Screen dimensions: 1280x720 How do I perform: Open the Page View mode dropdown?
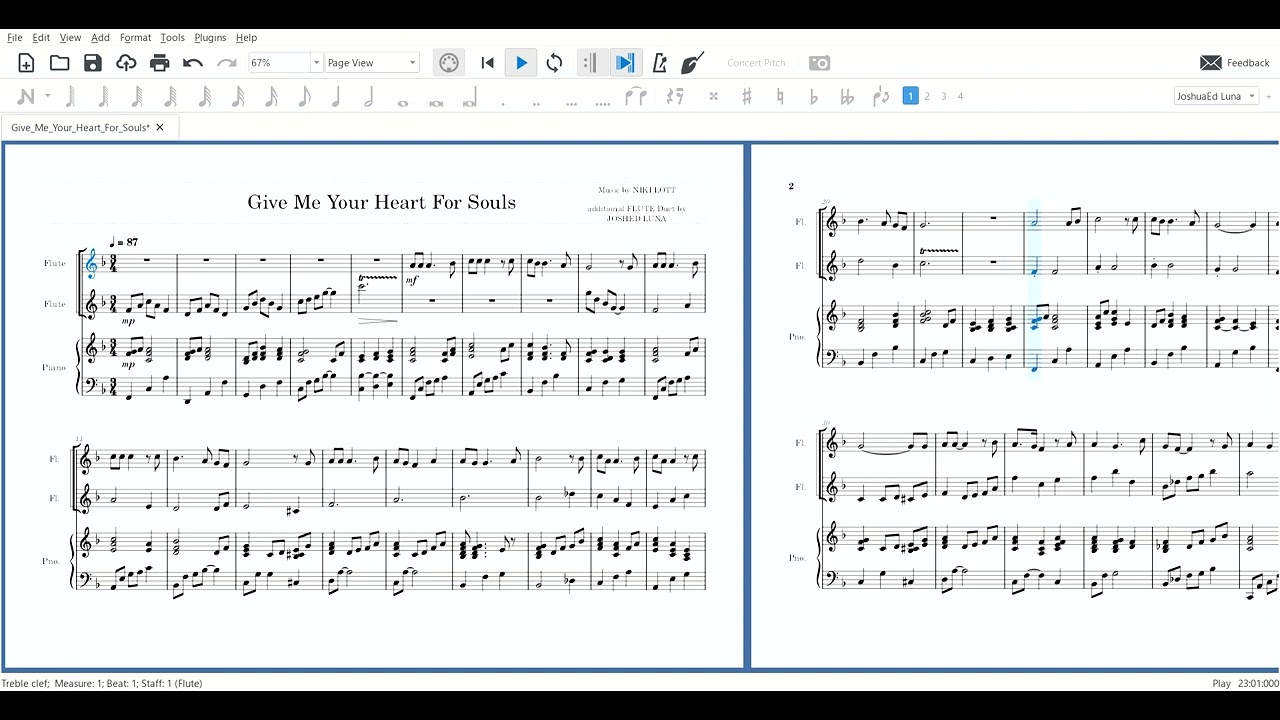(372, 63)
